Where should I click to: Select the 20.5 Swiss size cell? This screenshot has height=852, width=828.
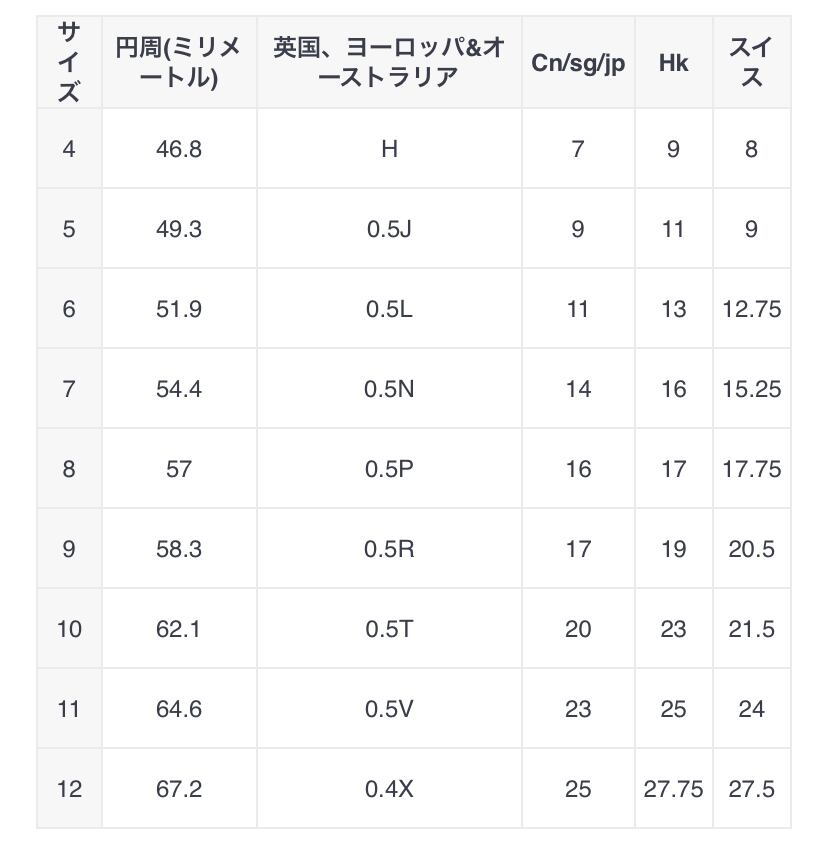coord(751,549)
